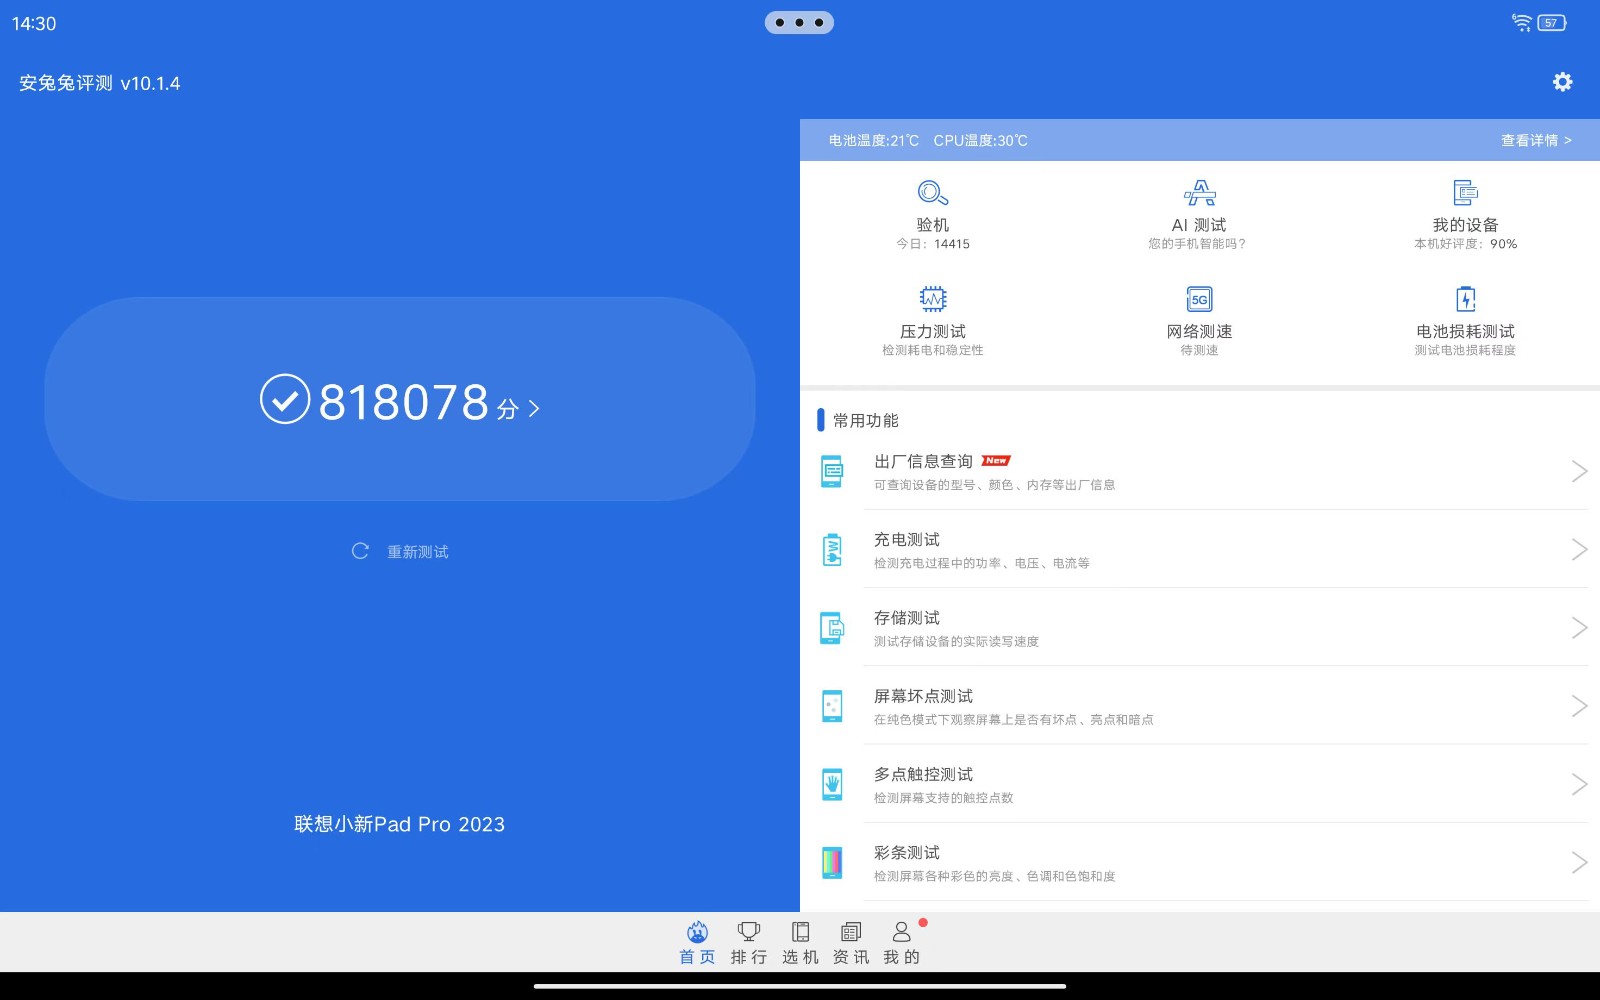Tap the battery status indicator
The image size is (1600, 1000).
(1552, 22)
